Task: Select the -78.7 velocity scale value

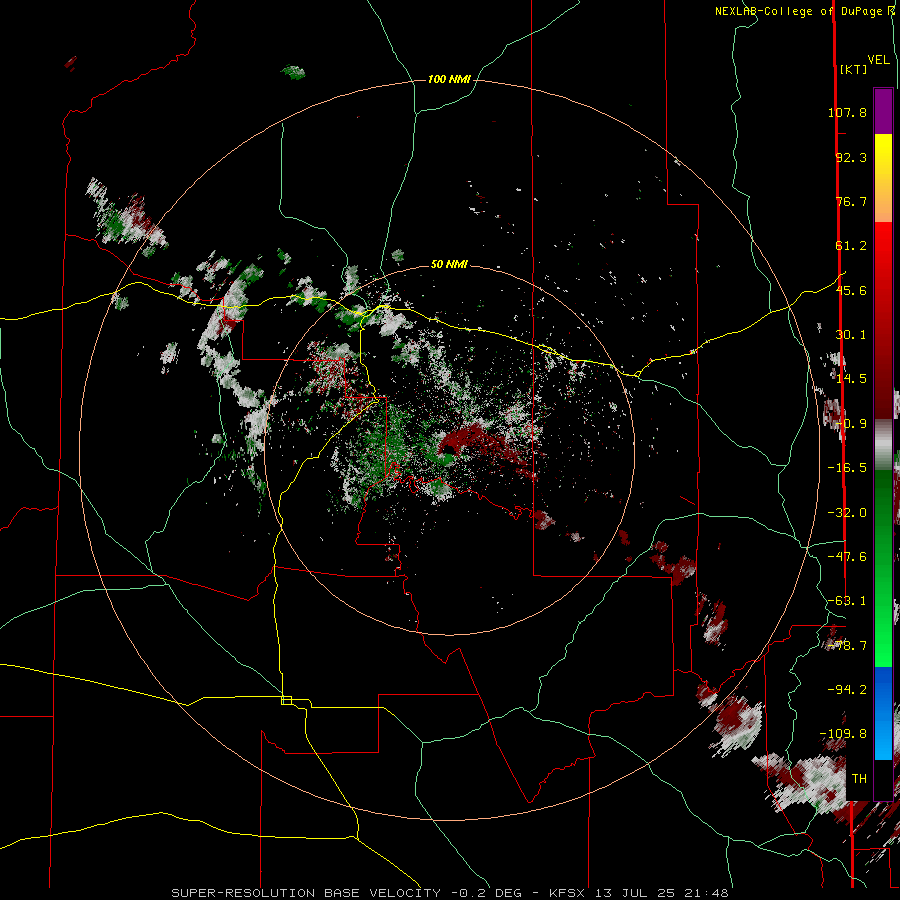Action: tap(847, 646)
